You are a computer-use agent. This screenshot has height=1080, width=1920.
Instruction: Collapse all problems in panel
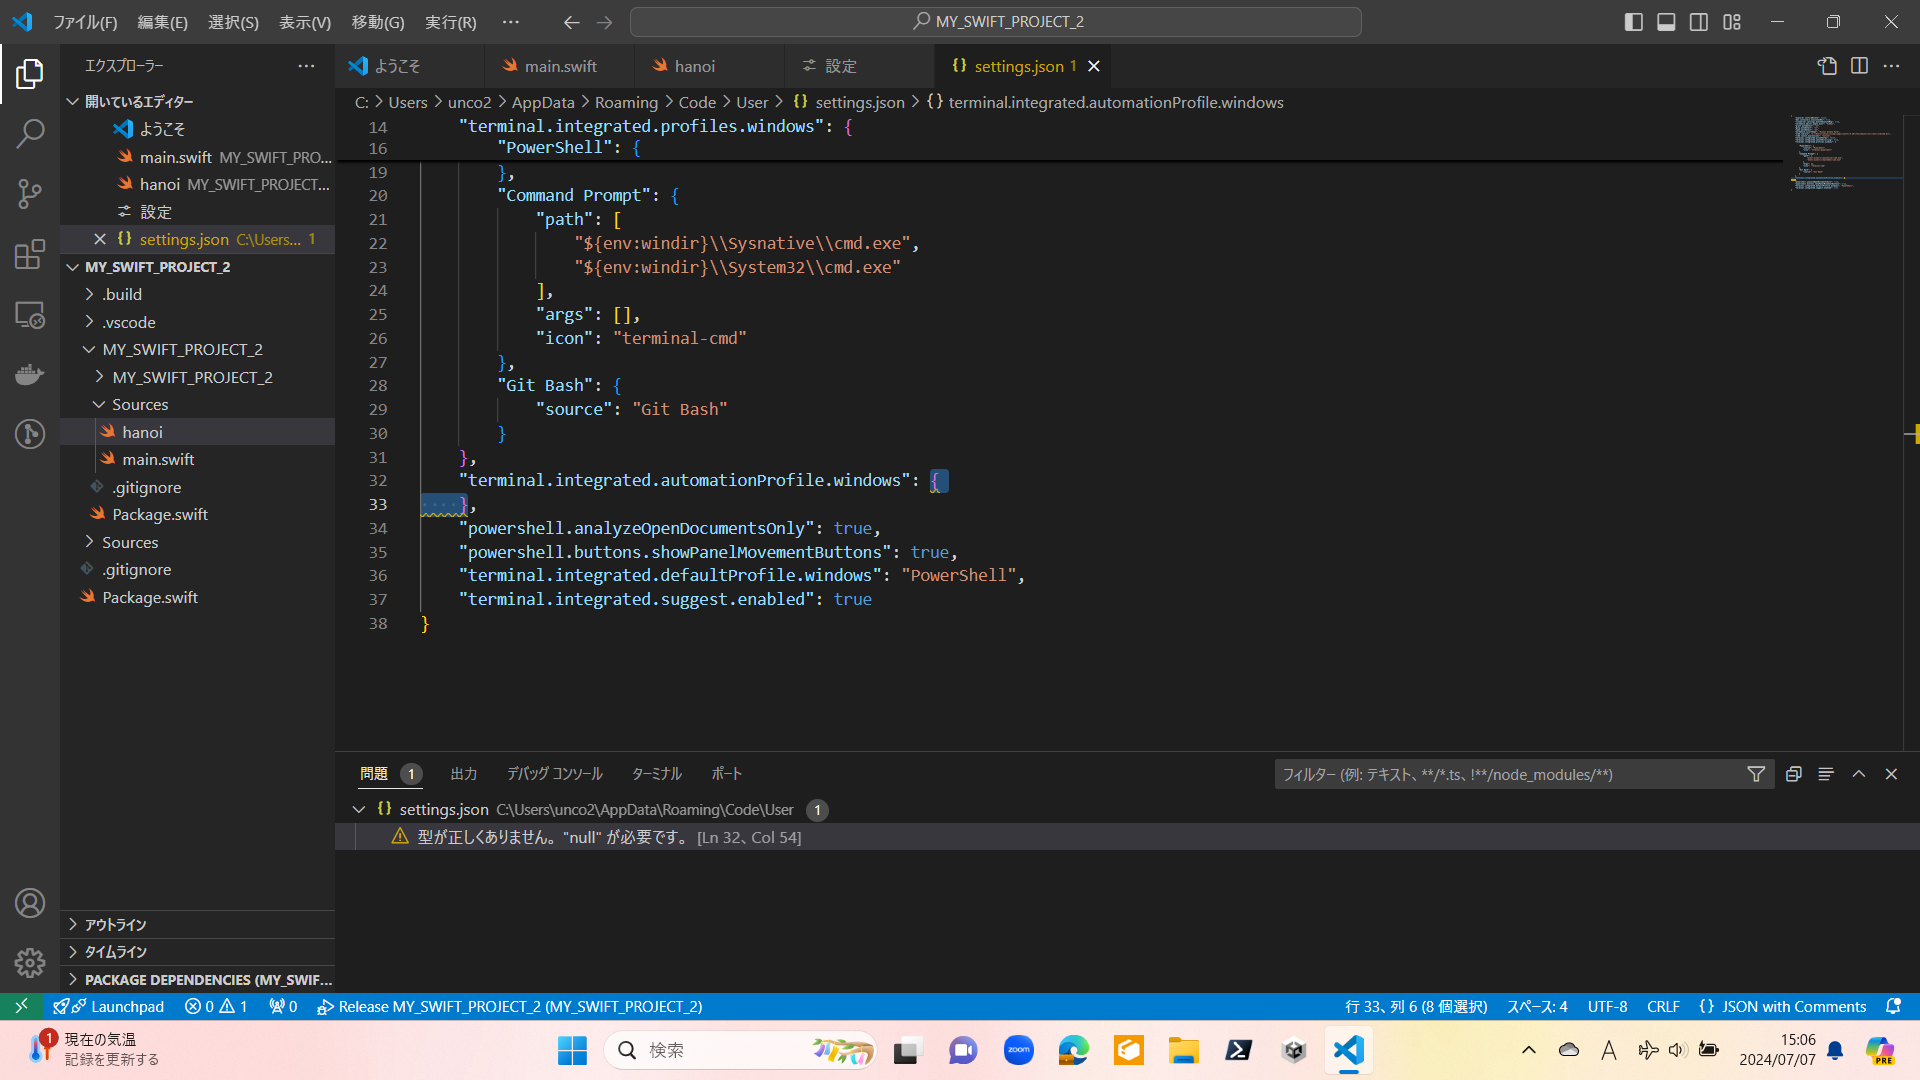click(1794, 774)
